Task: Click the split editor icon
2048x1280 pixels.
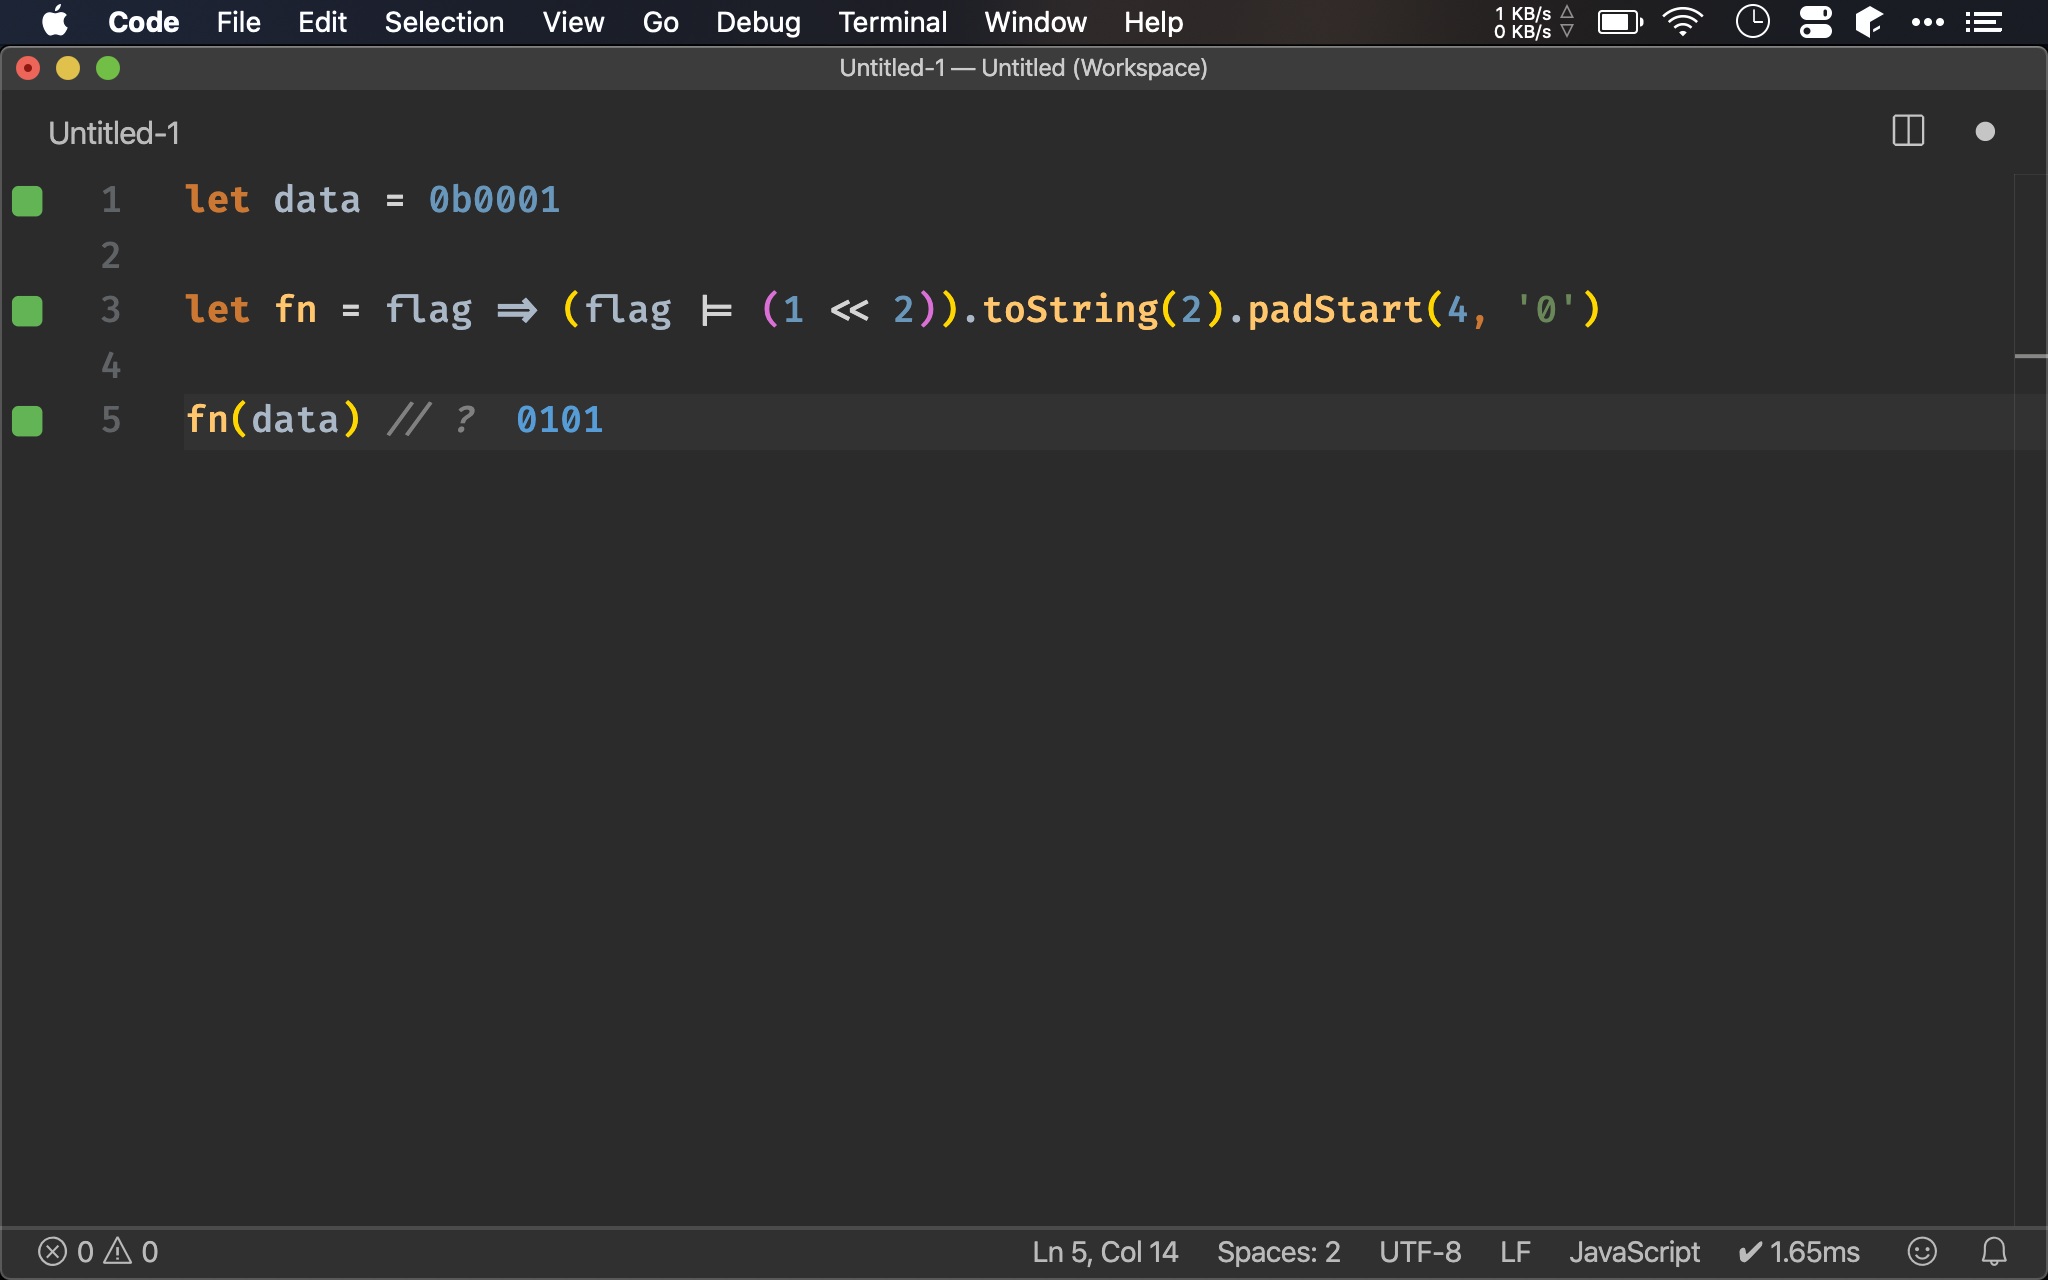Action: tap(1908, 131)
